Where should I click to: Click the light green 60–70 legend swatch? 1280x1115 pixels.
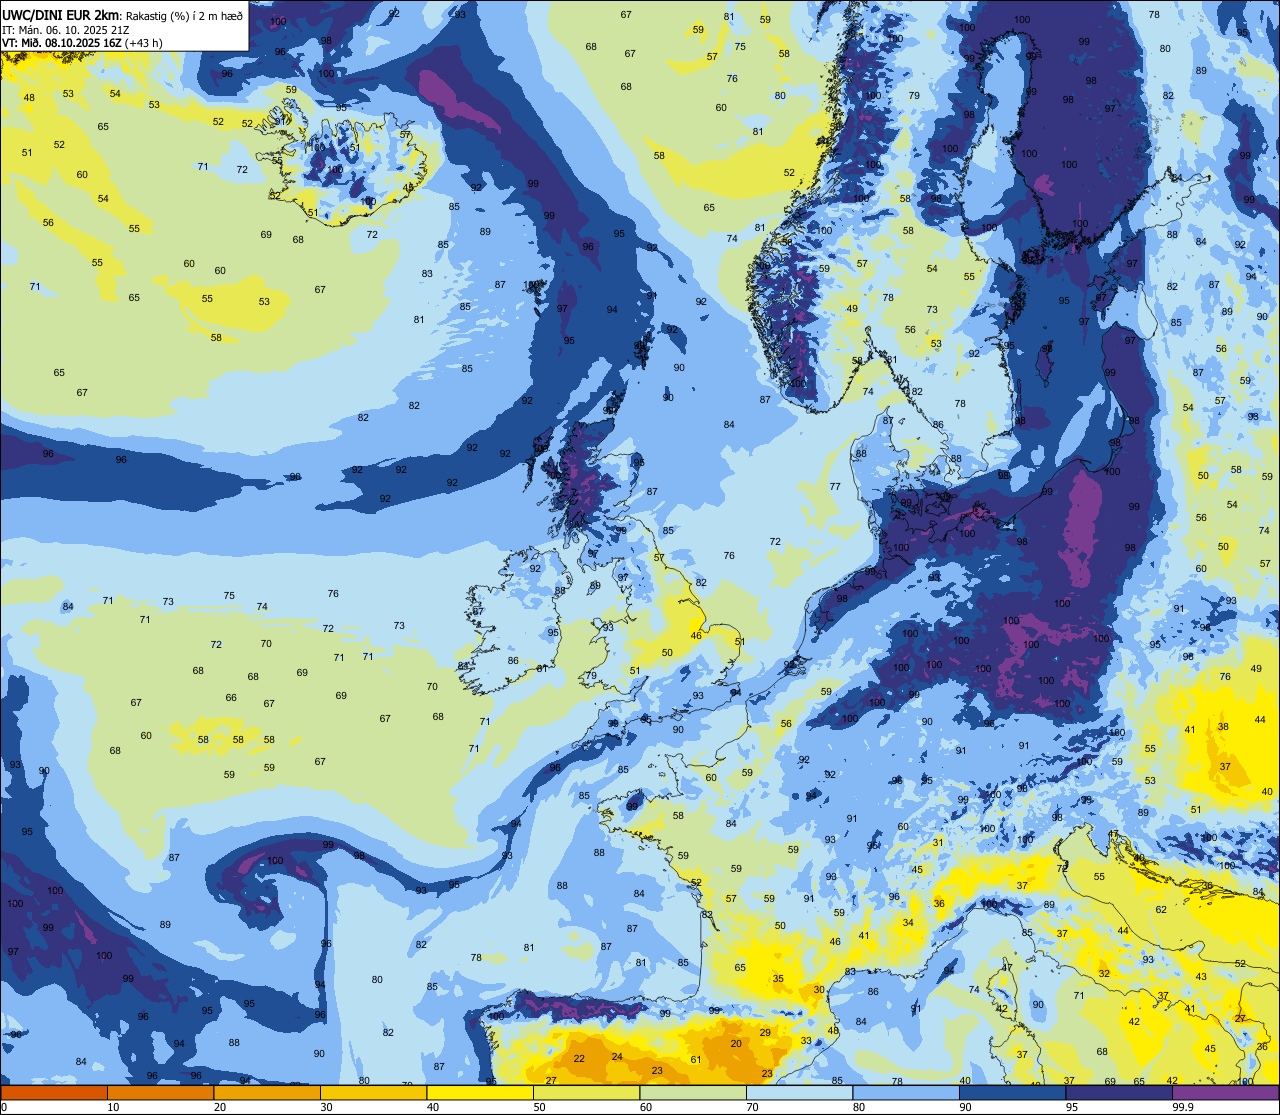click(693, 1092)
